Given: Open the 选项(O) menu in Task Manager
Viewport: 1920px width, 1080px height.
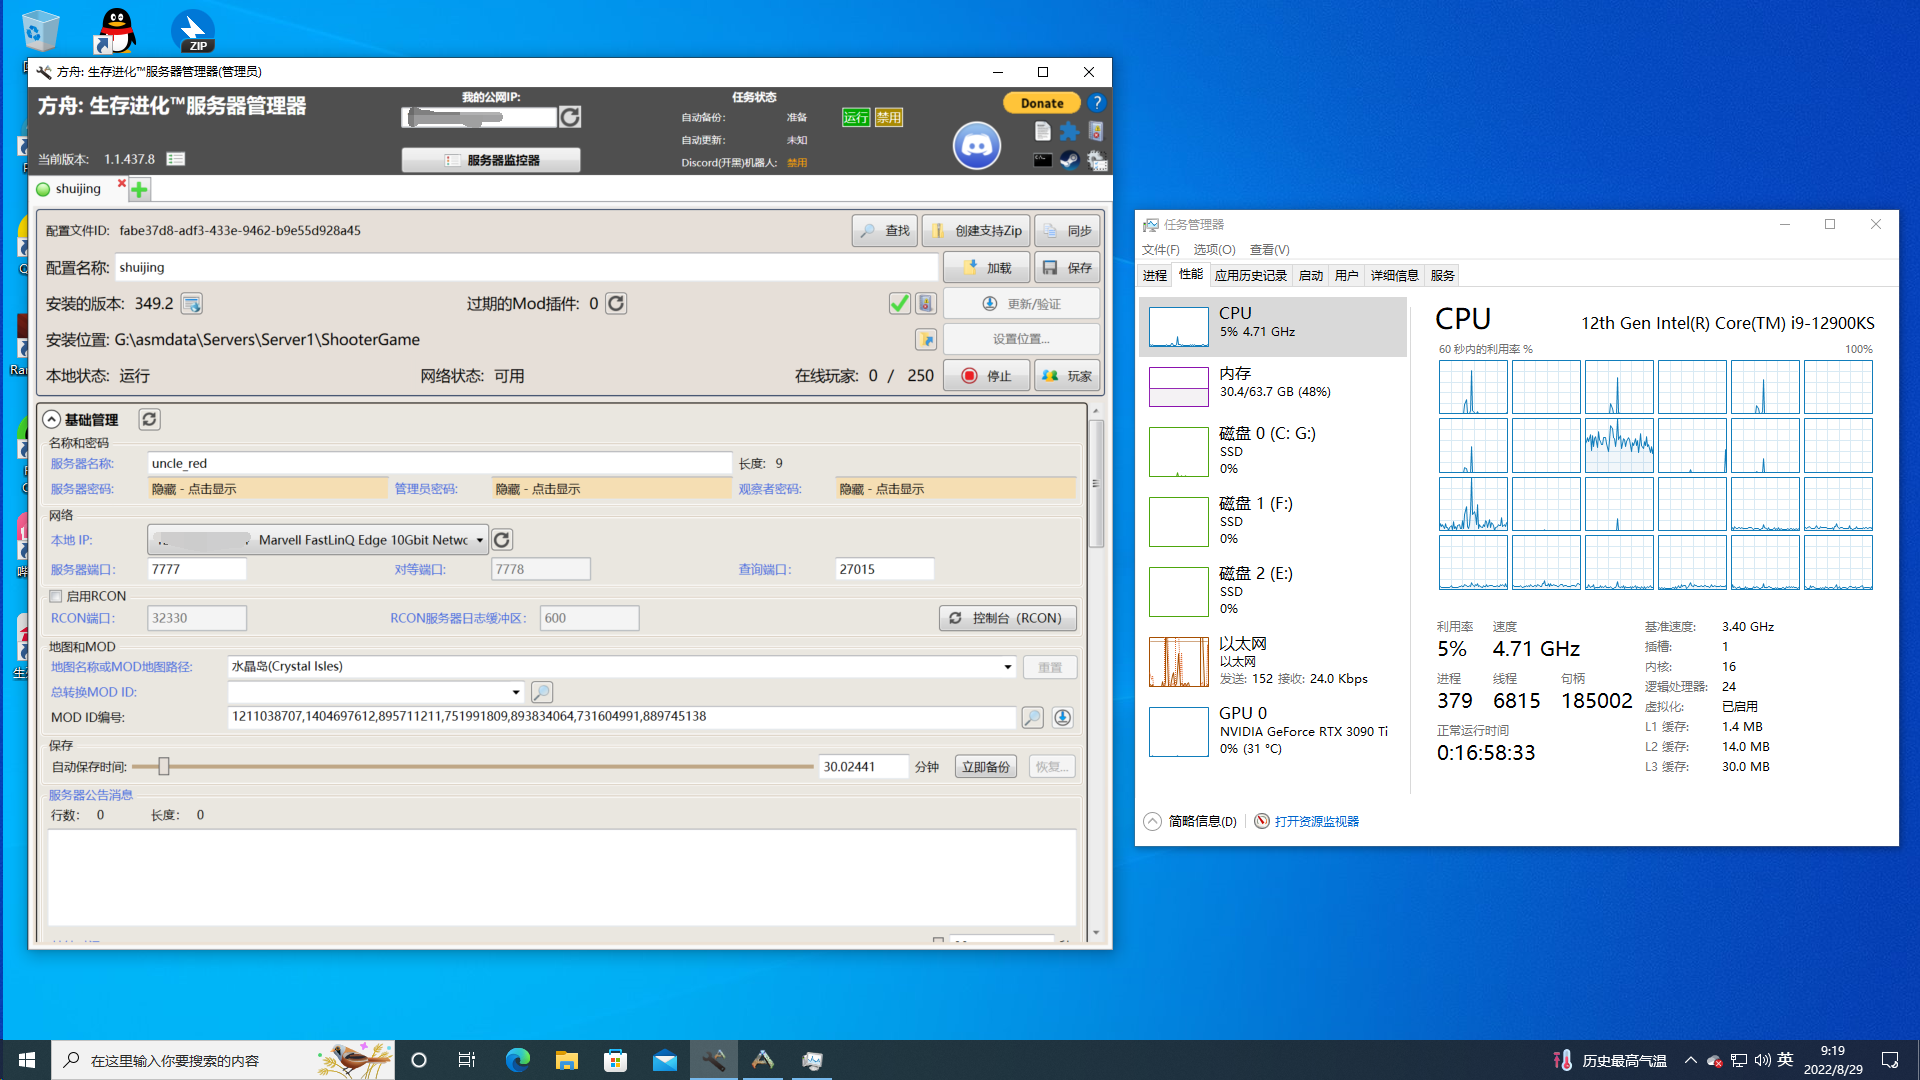Looking at the screenshot, I should 1214,250.
